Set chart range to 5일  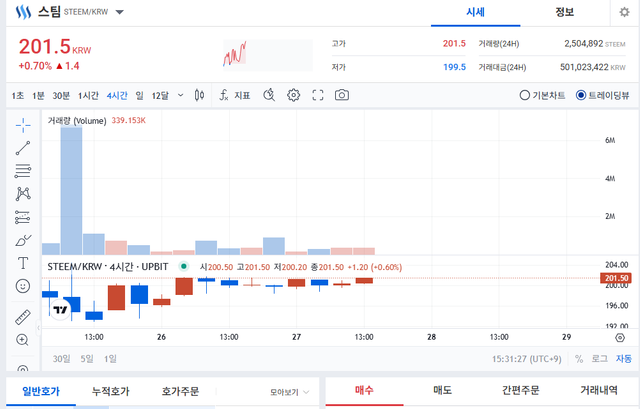pos(87,359)
